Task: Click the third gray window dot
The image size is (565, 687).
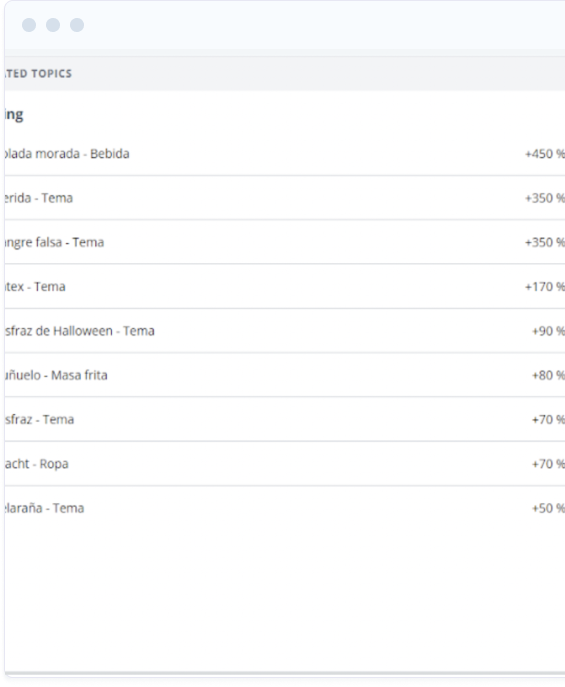Action: tap(77, 25)
